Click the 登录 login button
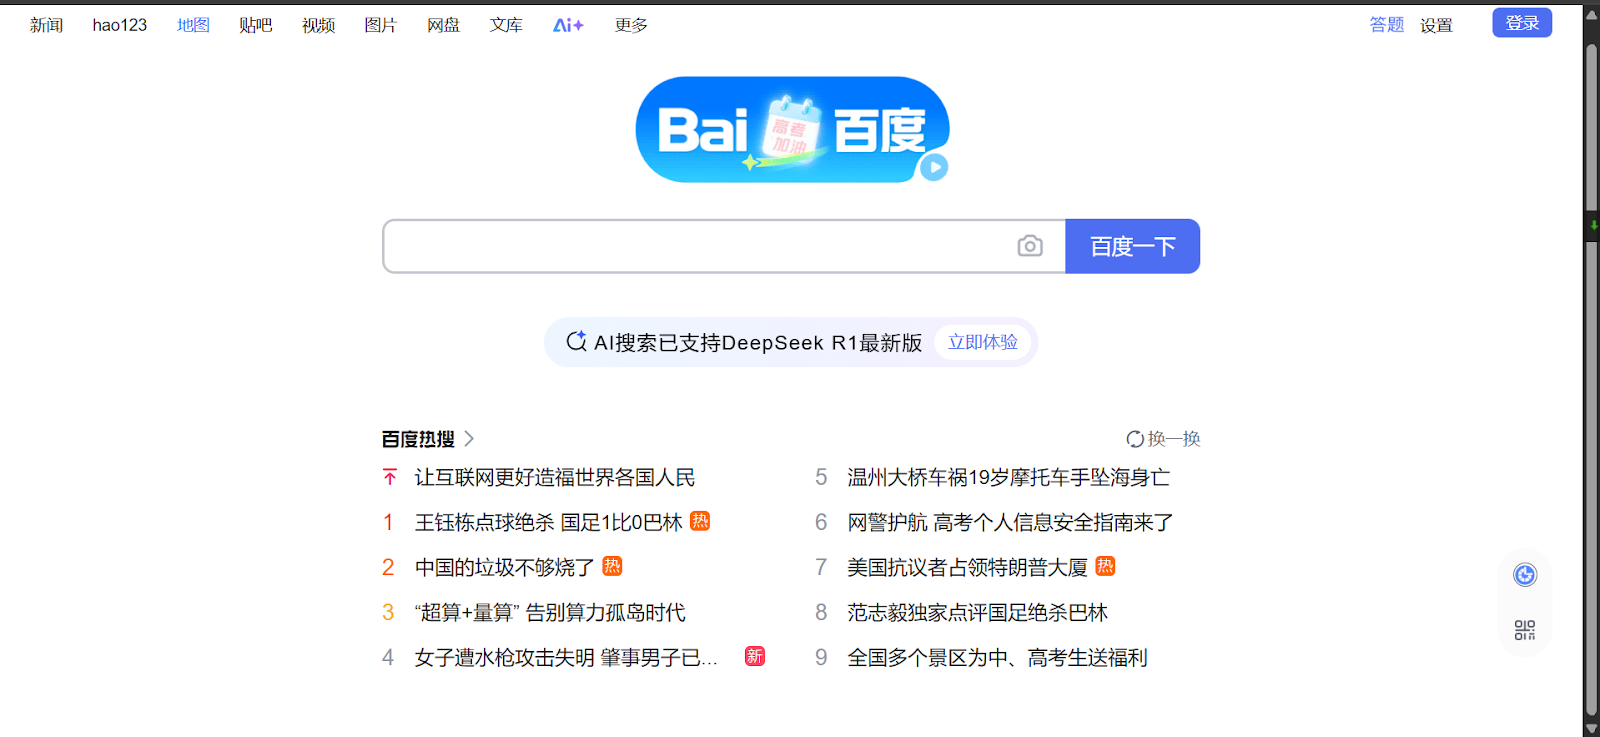1600x737 pixels. 1522,23
